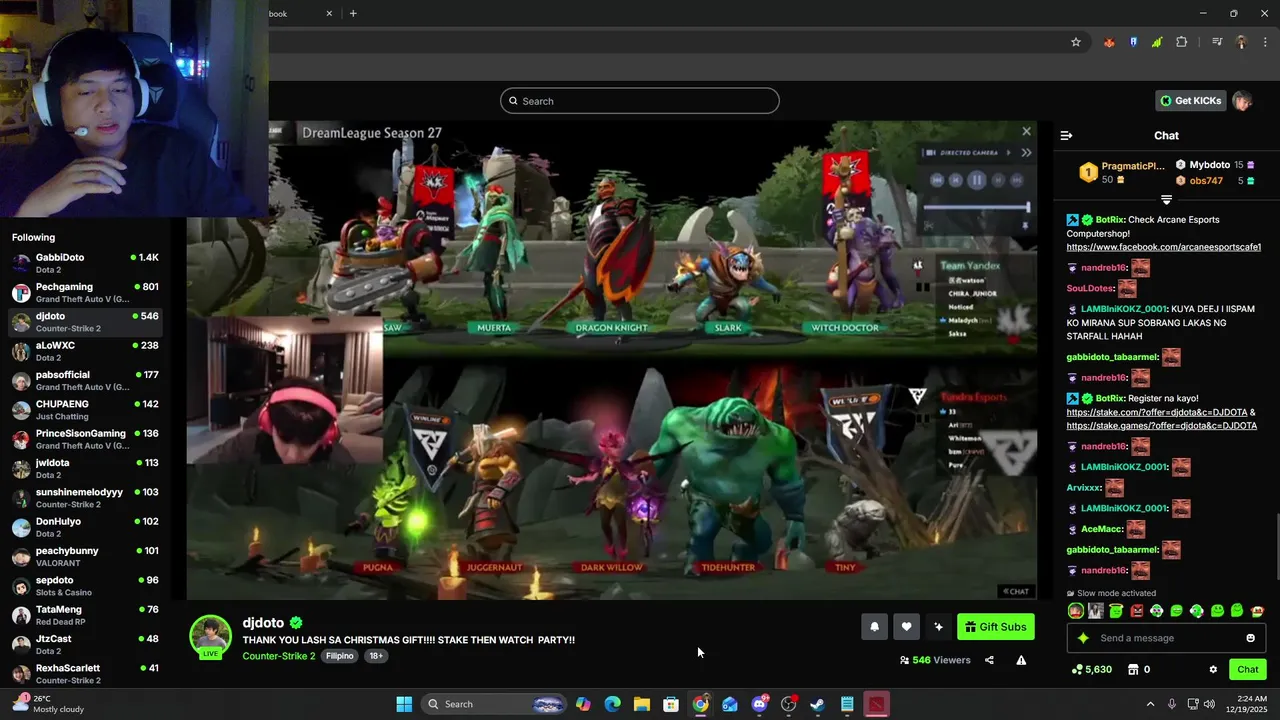
Task: Open jwldota channel in the sidebar
Action: click(85, 468)
